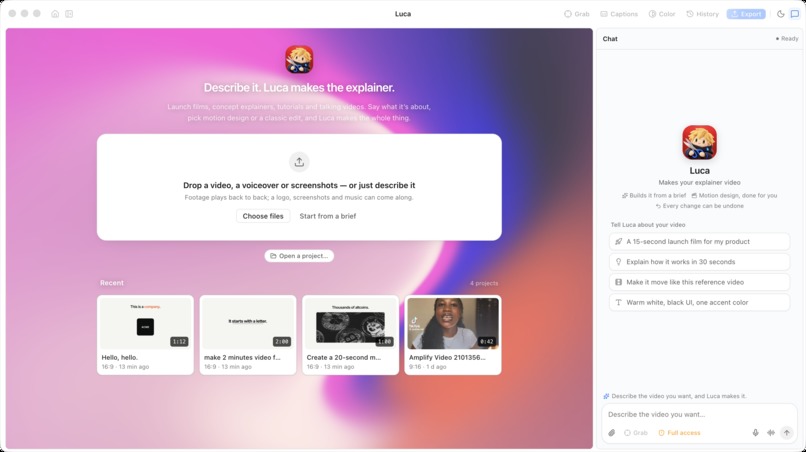The height and width of the screenshot is (452, 806).
Task: Click the send arrow button in composer
Action: (786, 433)
